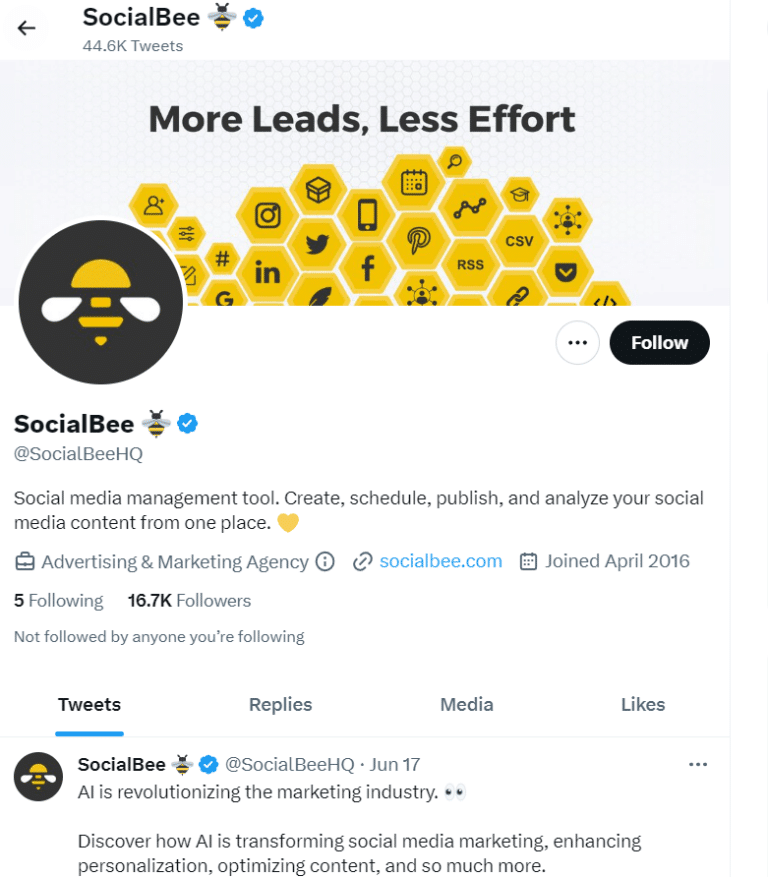
Task: Click the verified badge in the tweet header
Action: (x=208, y=764)
